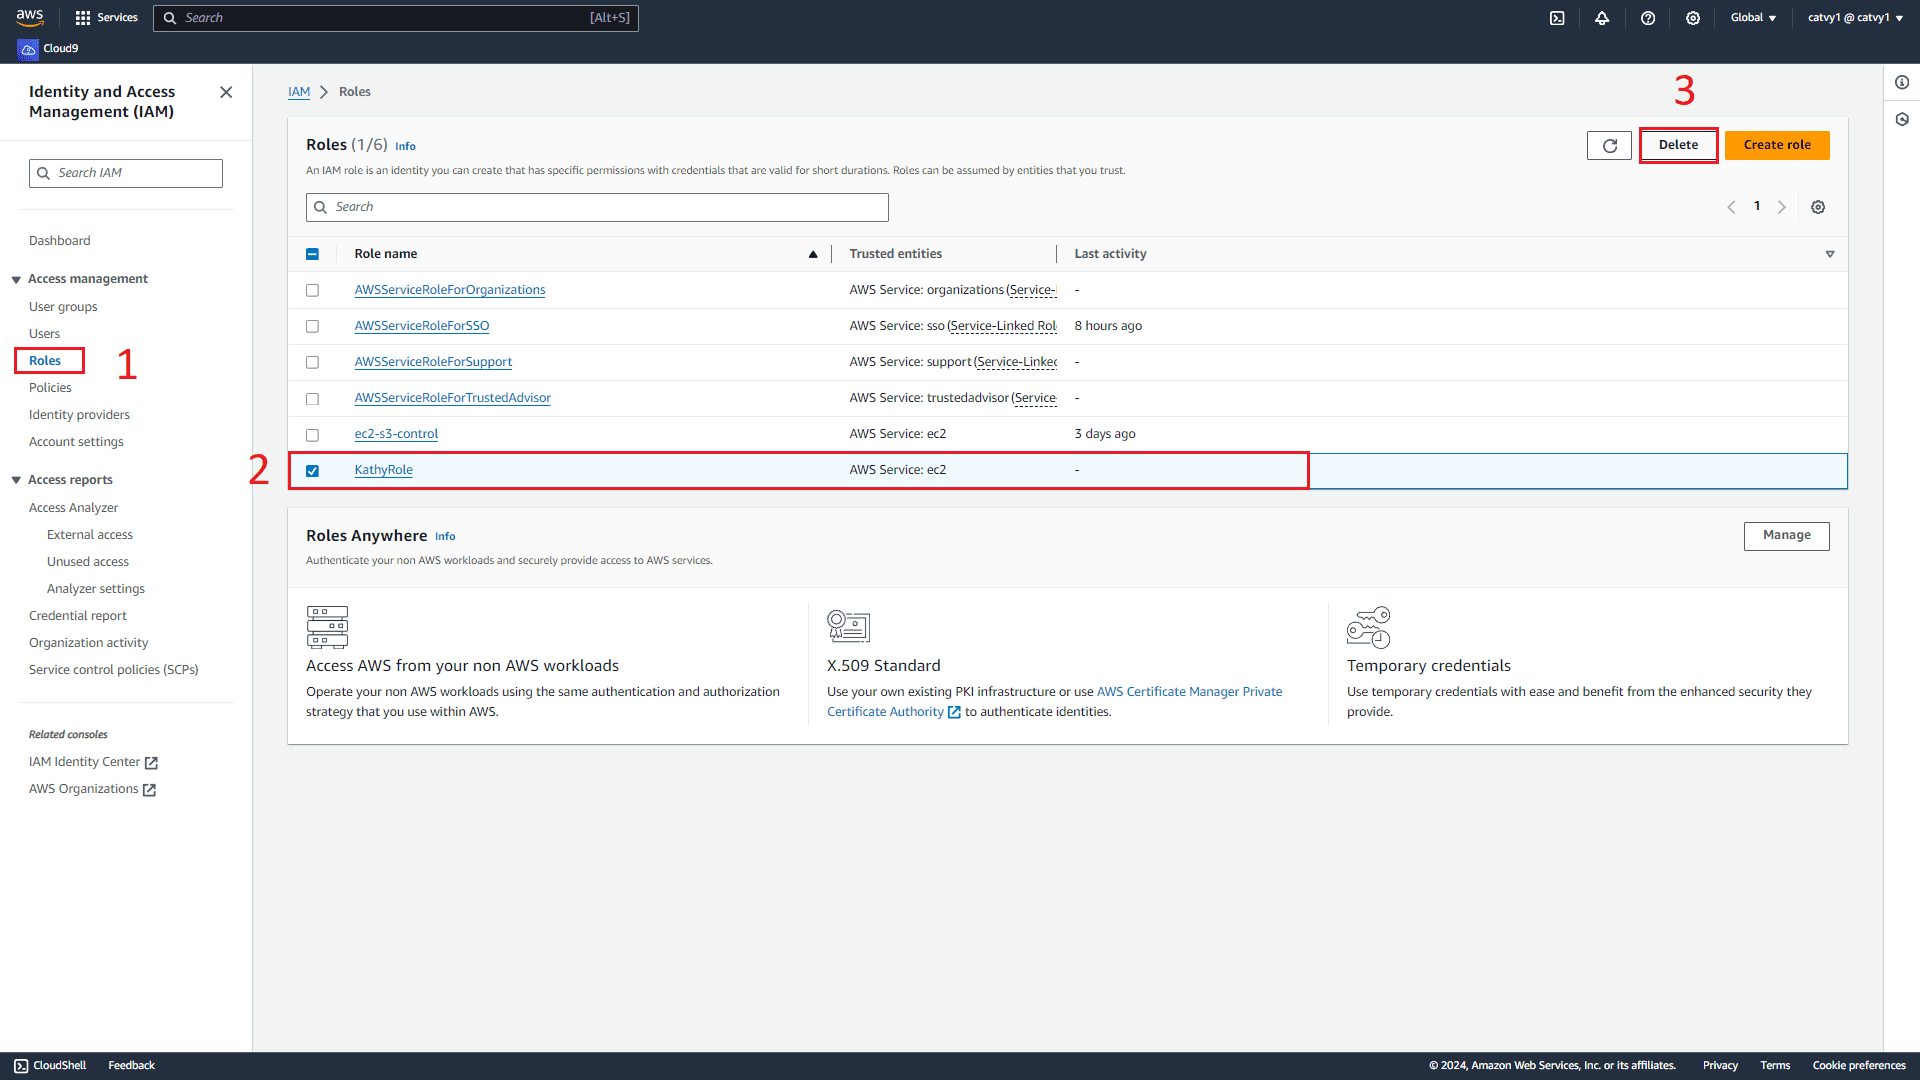Open Account settings in the sidebar
The width and height of the screenshot is (1920, 1080).
76,442
